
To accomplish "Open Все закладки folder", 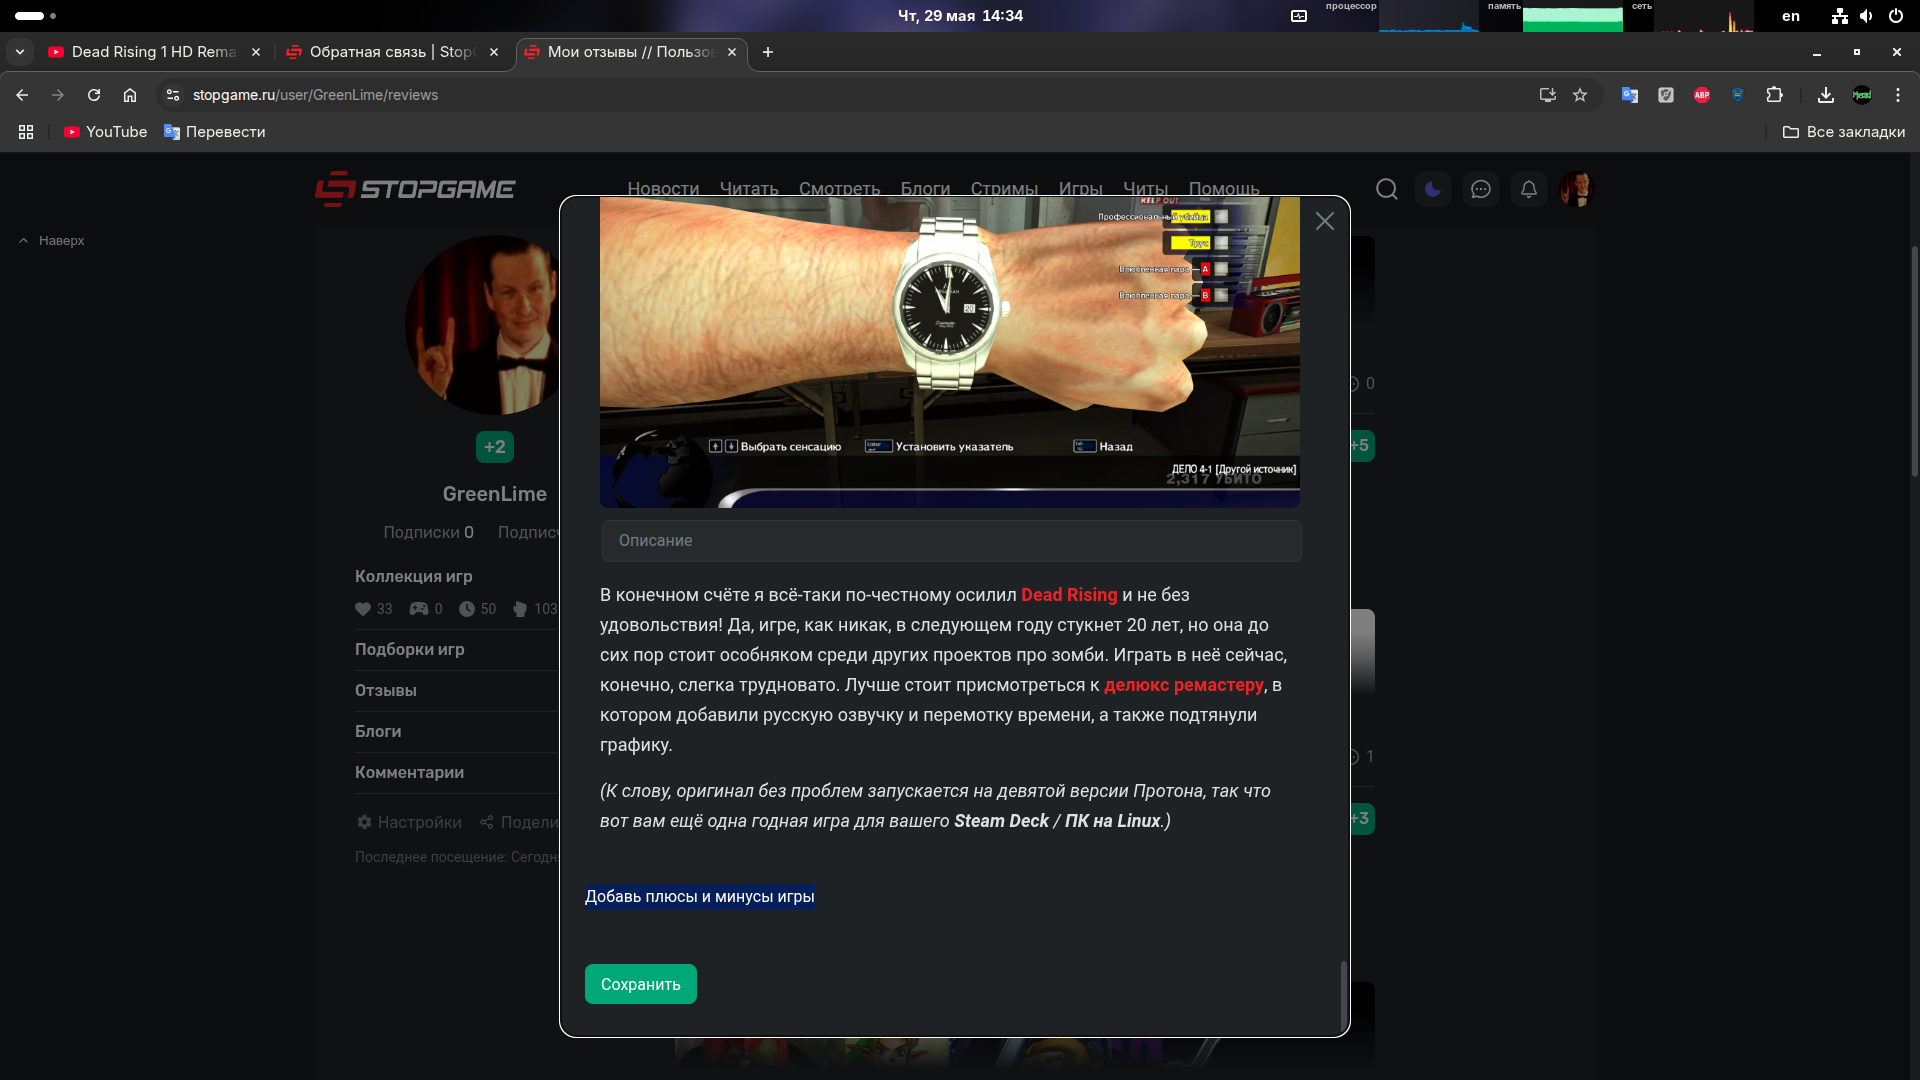I will 1844,132.
